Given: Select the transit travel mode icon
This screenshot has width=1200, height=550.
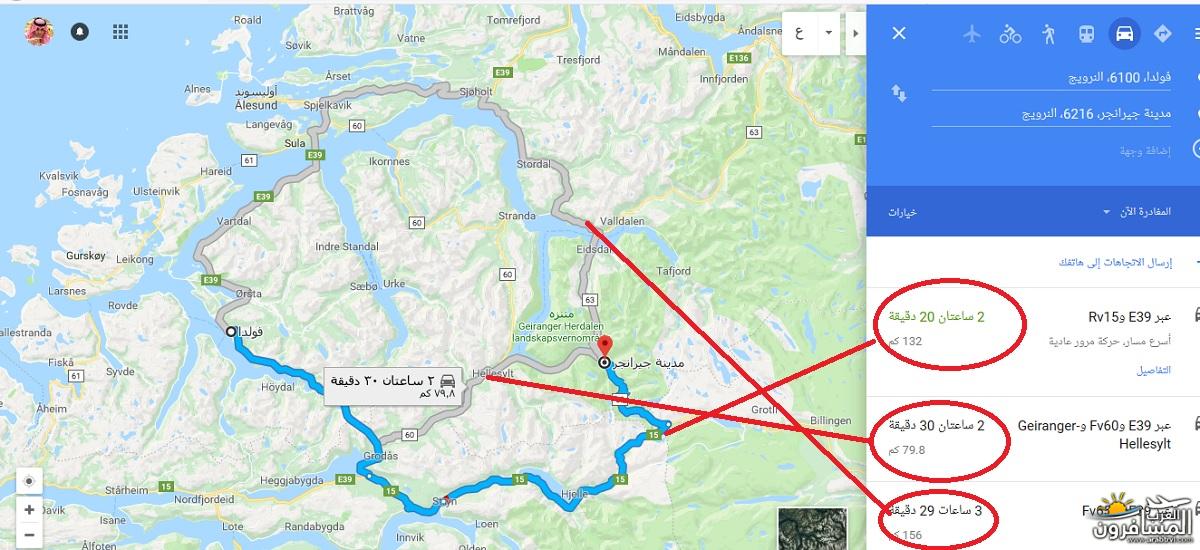Looking at the screenshot, I should coord(1086,34).
